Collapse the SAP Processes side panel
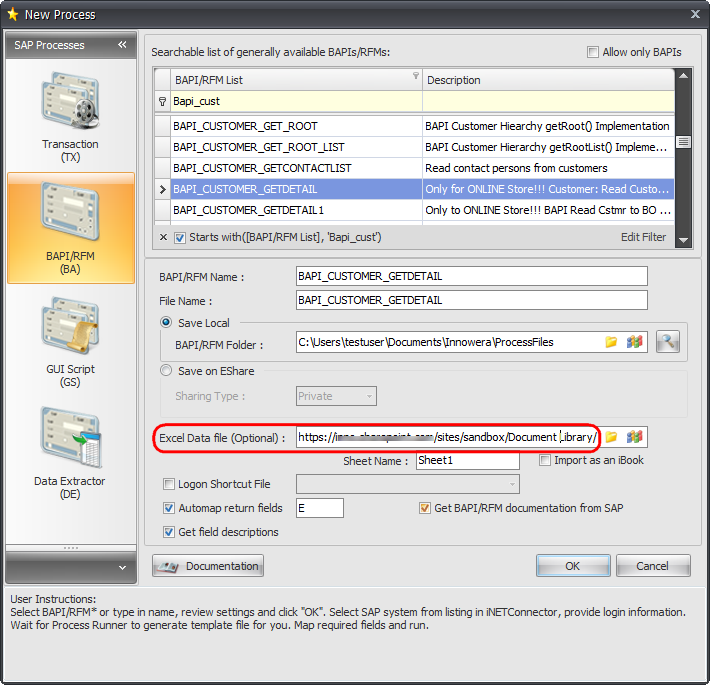 click(x=122, y=45)
